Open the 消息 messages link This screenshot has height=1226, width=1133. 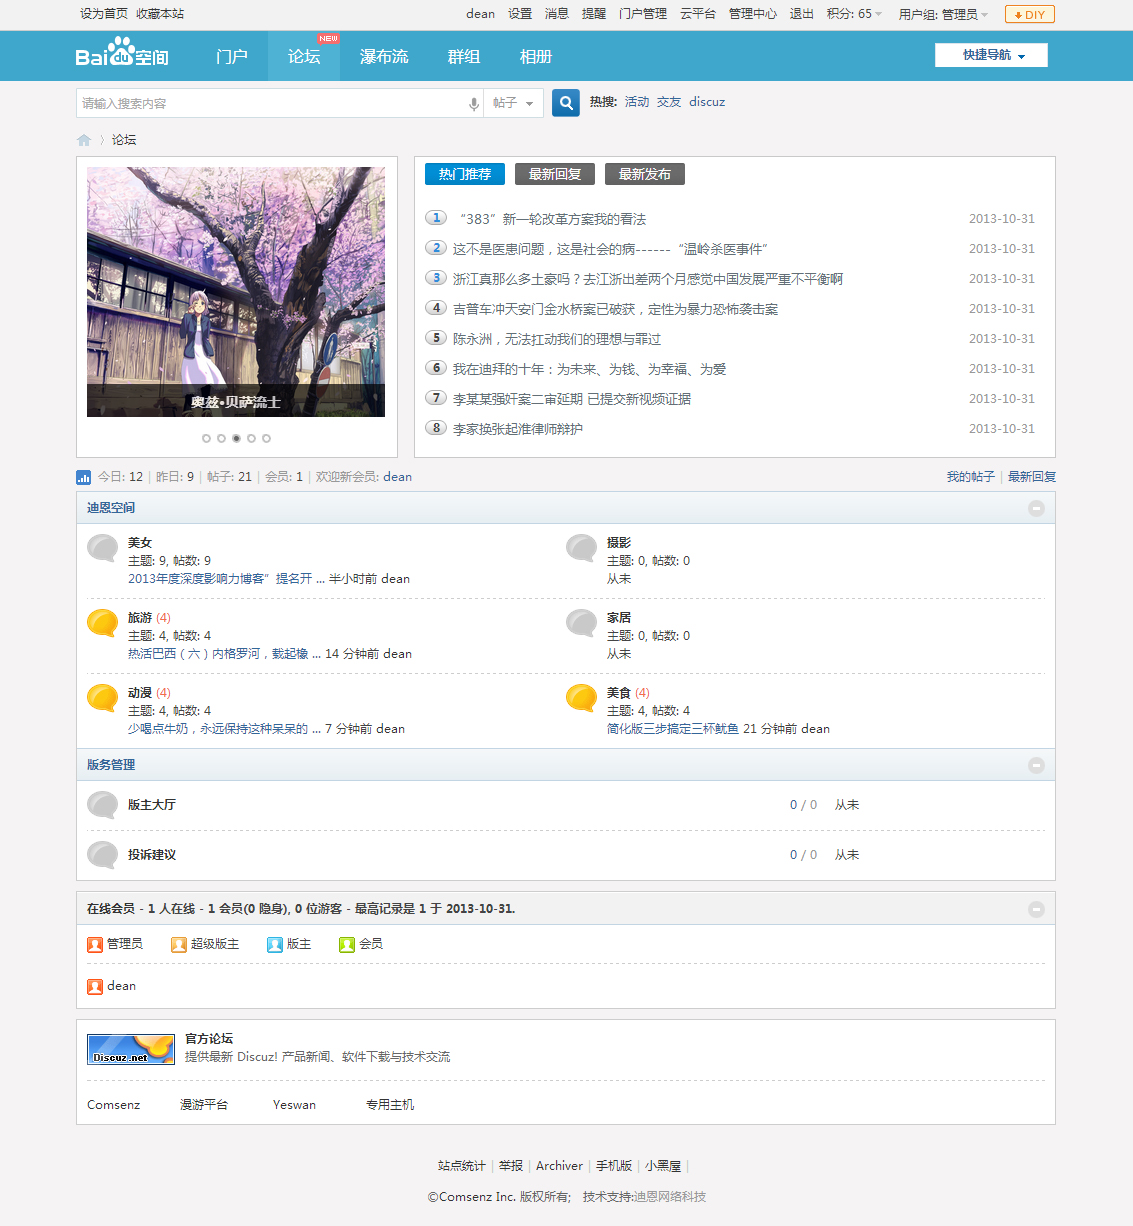[x=557, y=14]
